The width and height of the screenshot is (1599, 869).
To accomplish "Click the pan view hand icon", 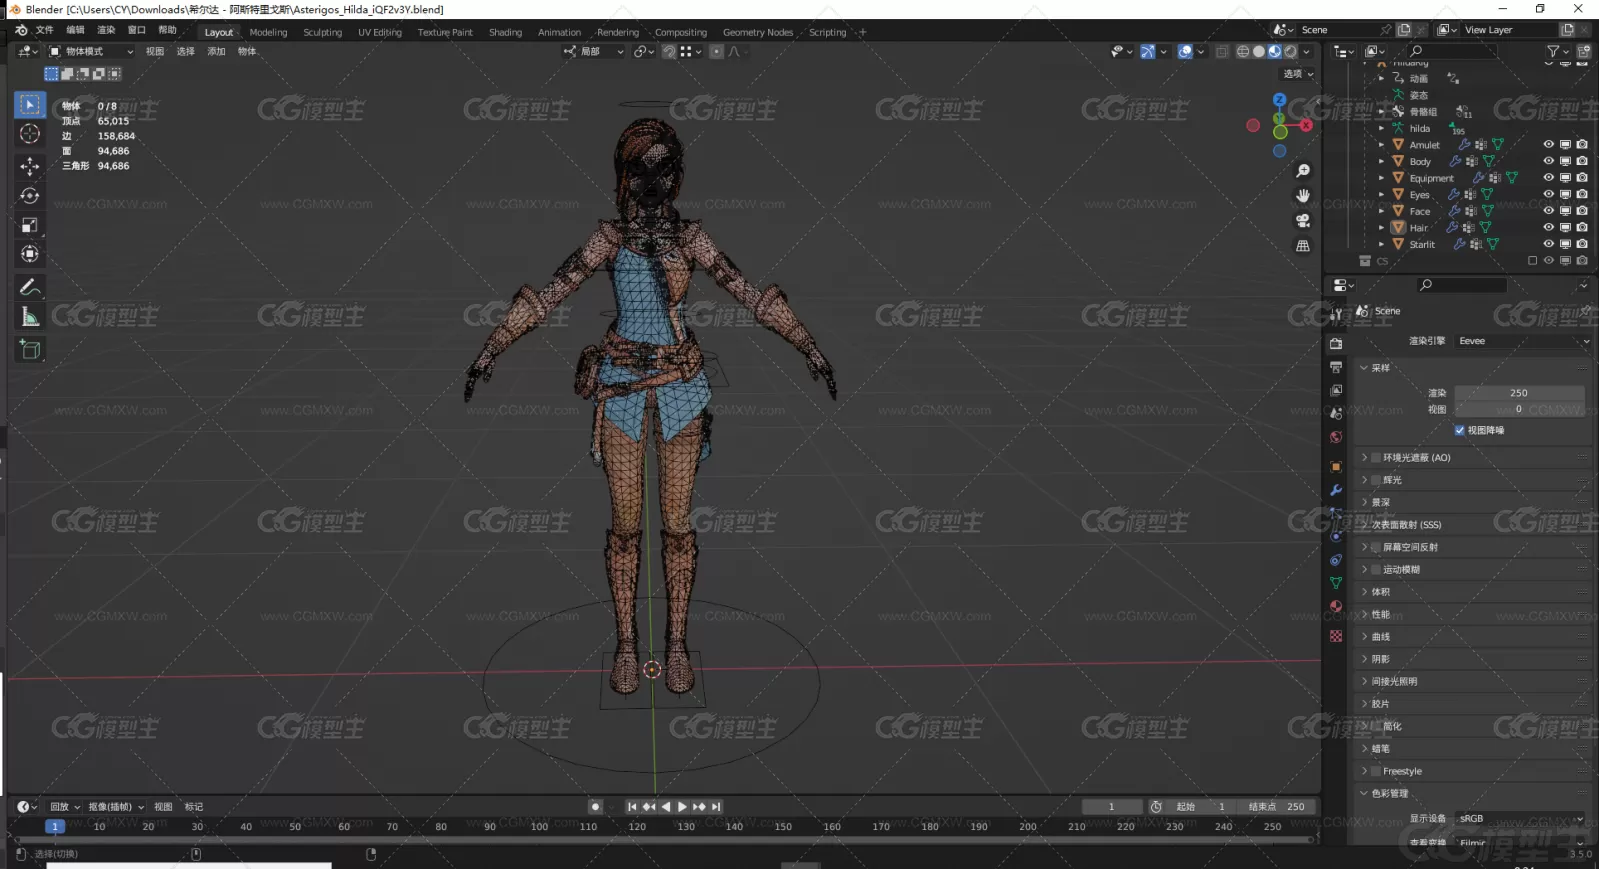I will [1303, 196].
